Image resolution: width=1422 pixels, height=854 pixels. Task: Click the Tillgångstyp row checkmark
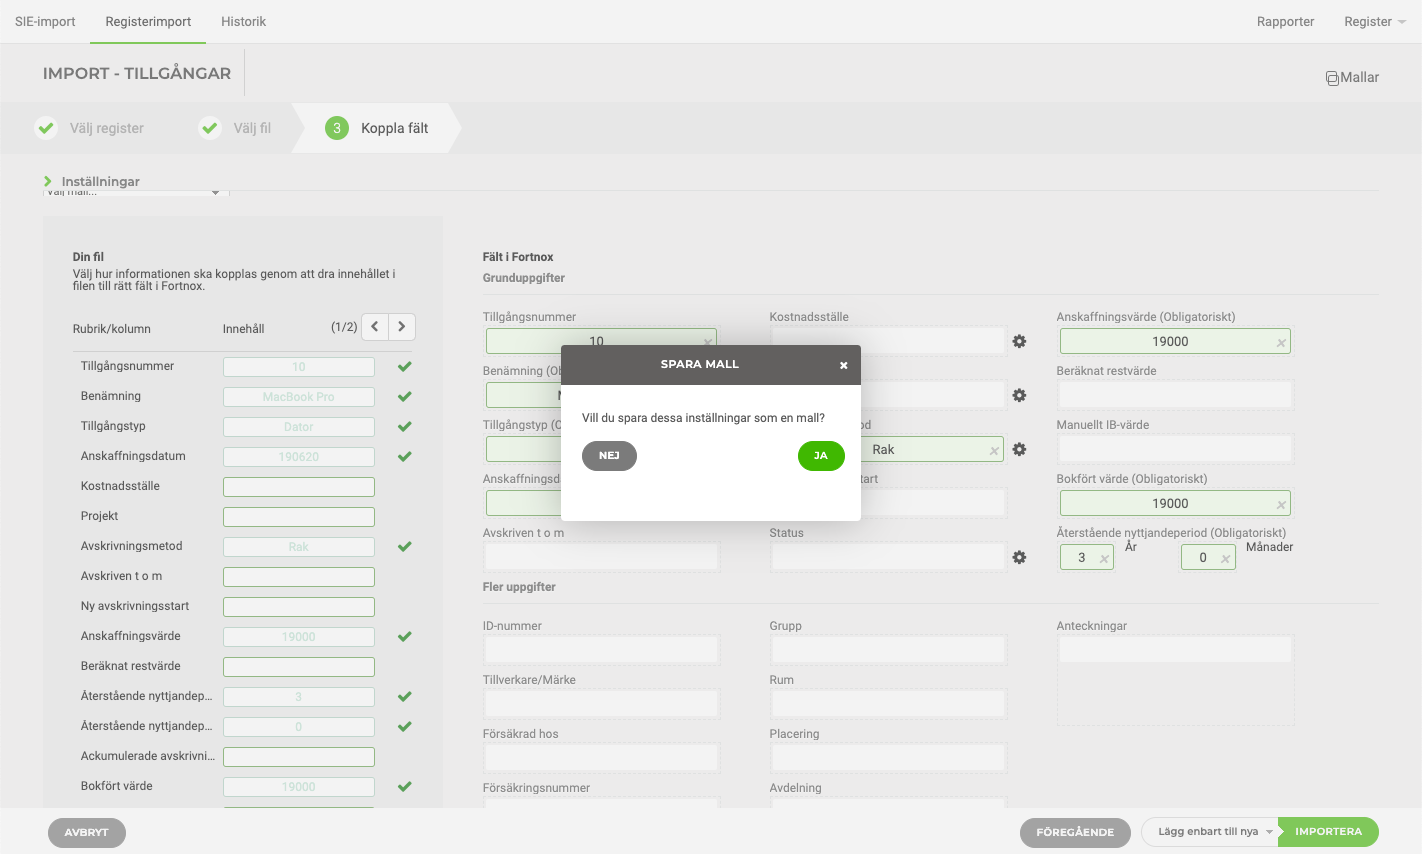(405, 427)
